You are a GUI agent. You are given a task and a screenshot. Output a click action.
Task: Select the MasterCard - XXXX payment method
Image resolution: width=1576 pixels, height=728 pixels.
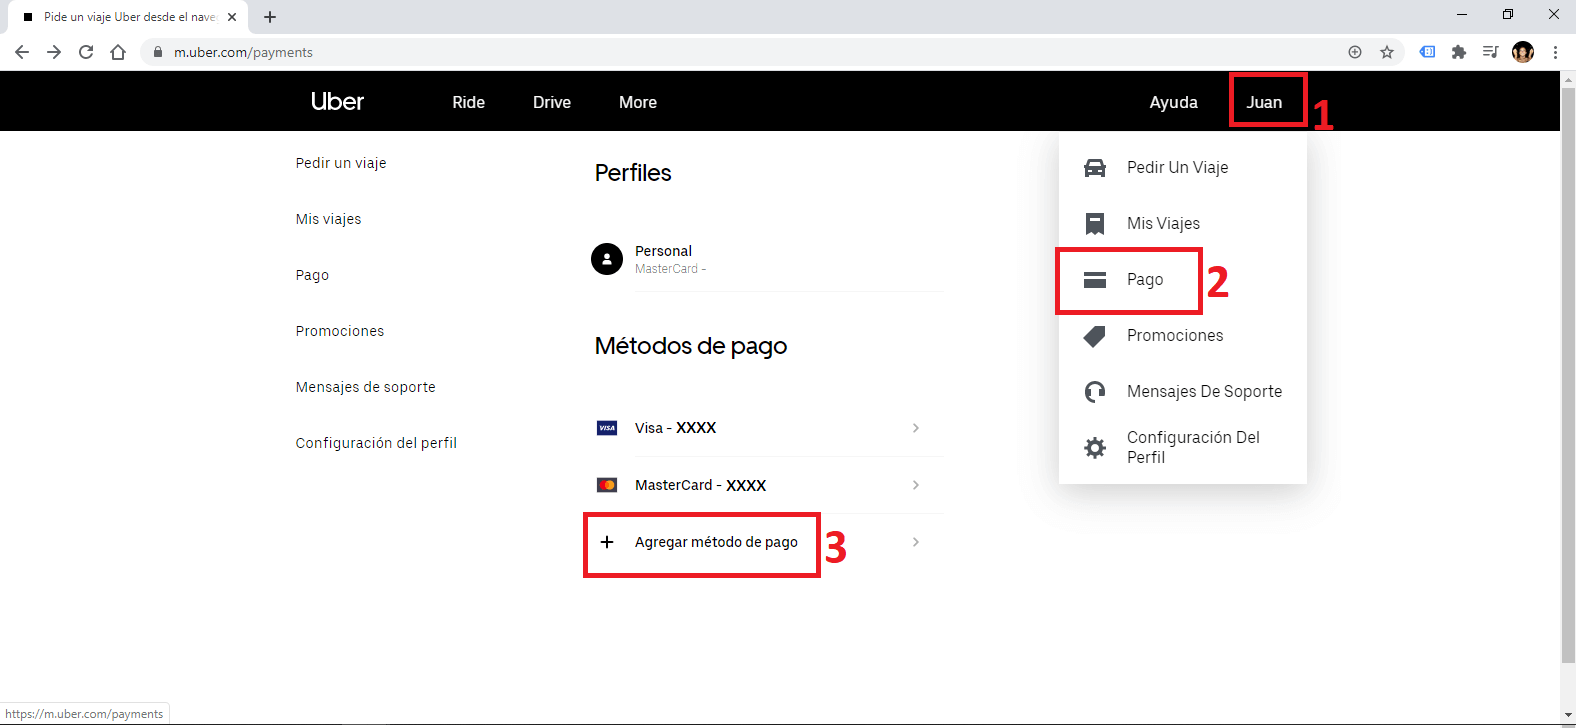point(767,485)
